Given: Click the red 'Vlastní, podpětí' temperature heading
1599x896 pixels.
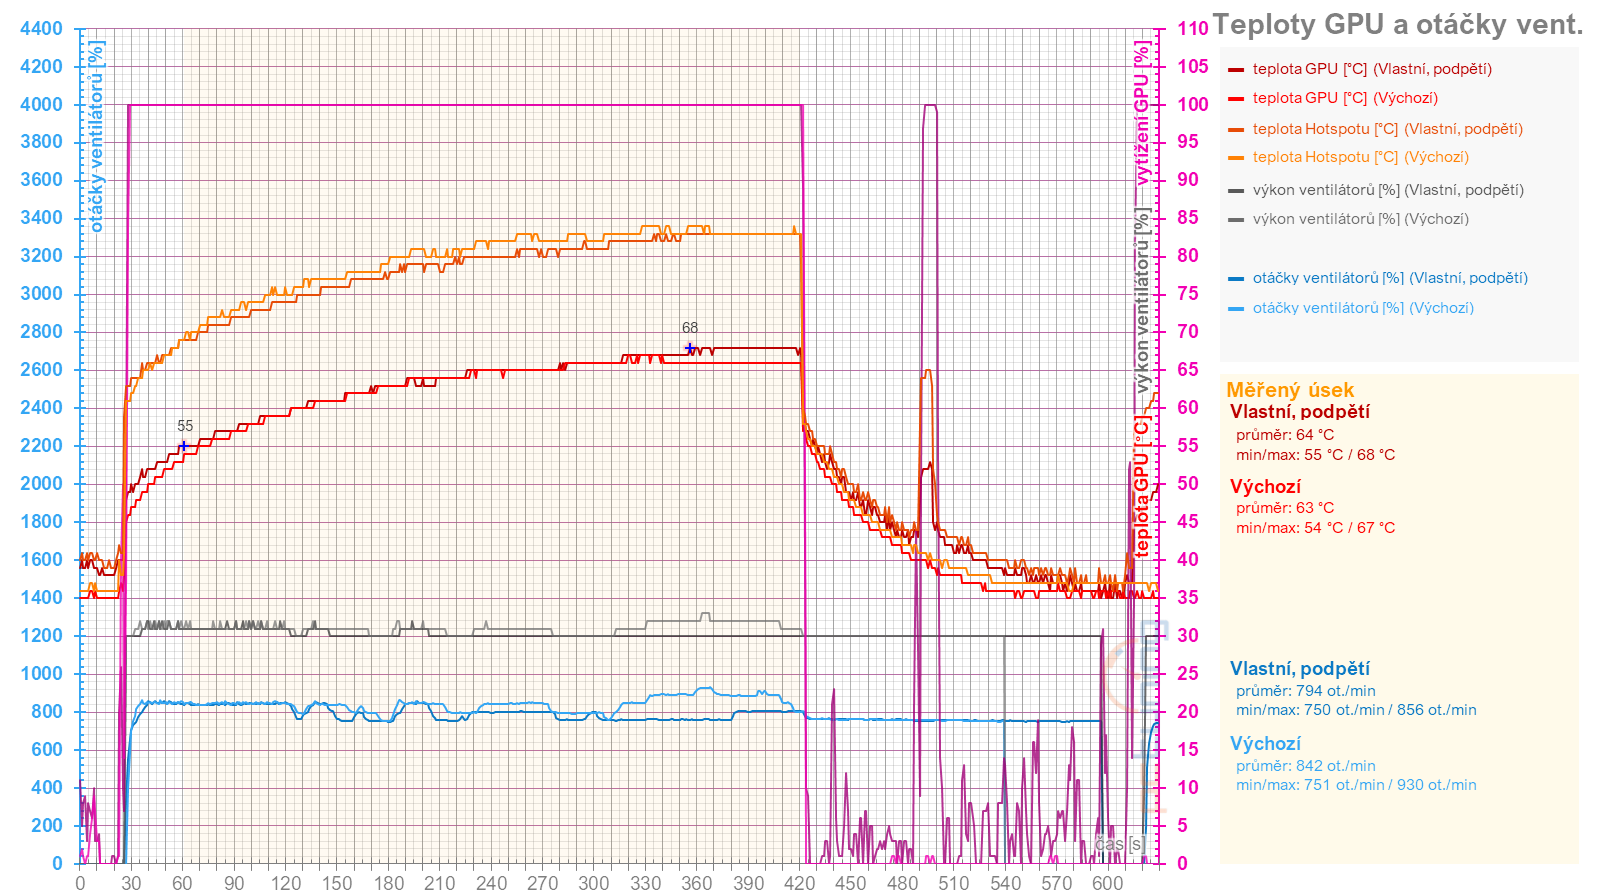Looking at the screenshot, I should [x=1300, y=412].
